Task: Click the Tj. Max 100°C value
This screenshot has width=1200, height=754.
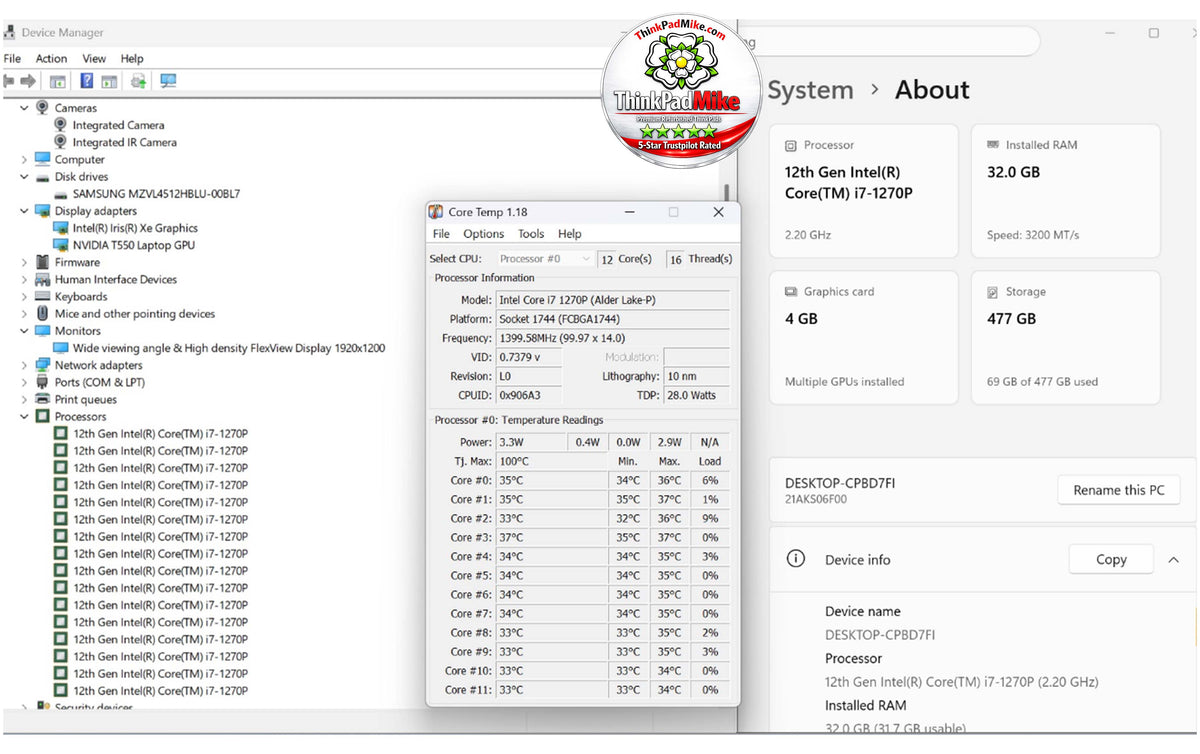Action: point(551,461)
